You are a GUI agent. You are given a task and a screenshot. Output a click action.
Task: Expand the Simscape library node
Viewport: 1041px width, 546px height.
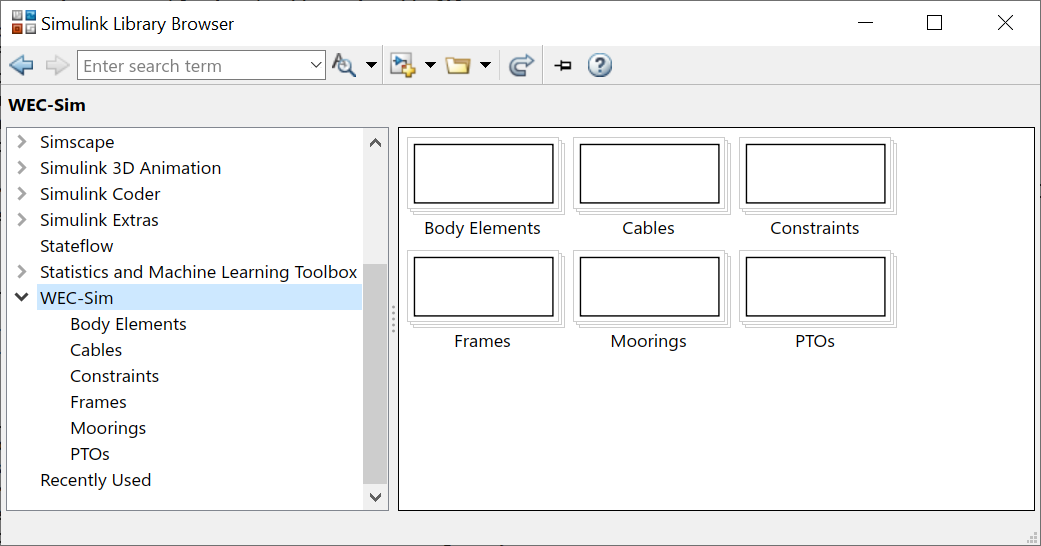click(x=22, y=141)
